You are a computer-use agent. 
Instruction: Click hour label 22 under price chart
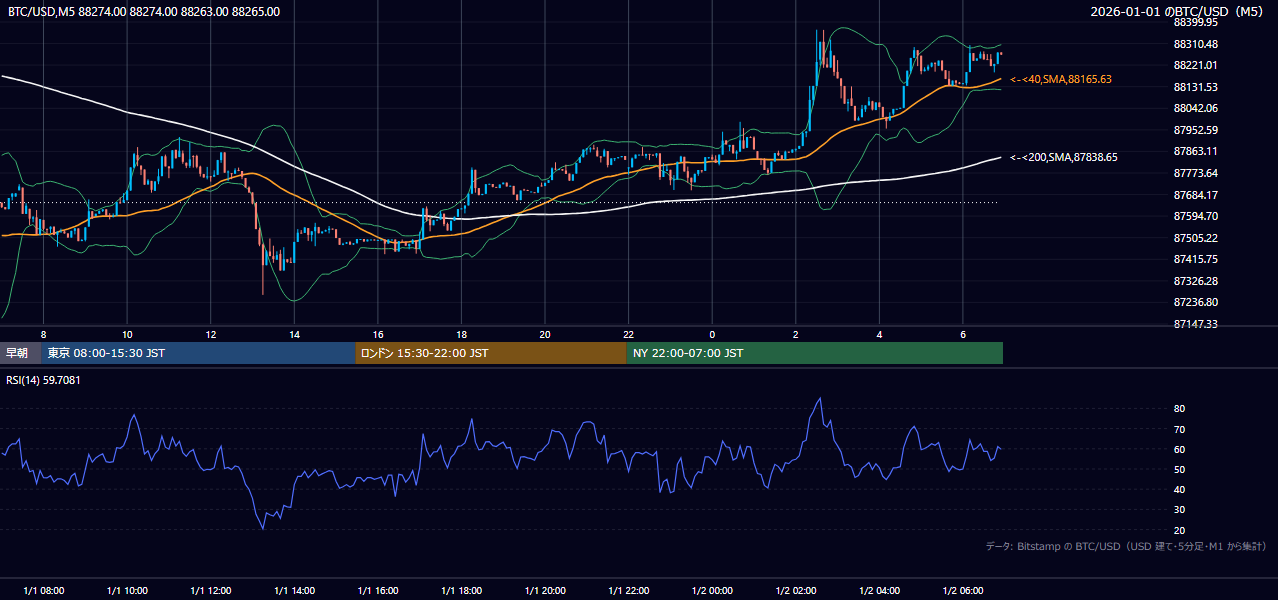[628, 334]
